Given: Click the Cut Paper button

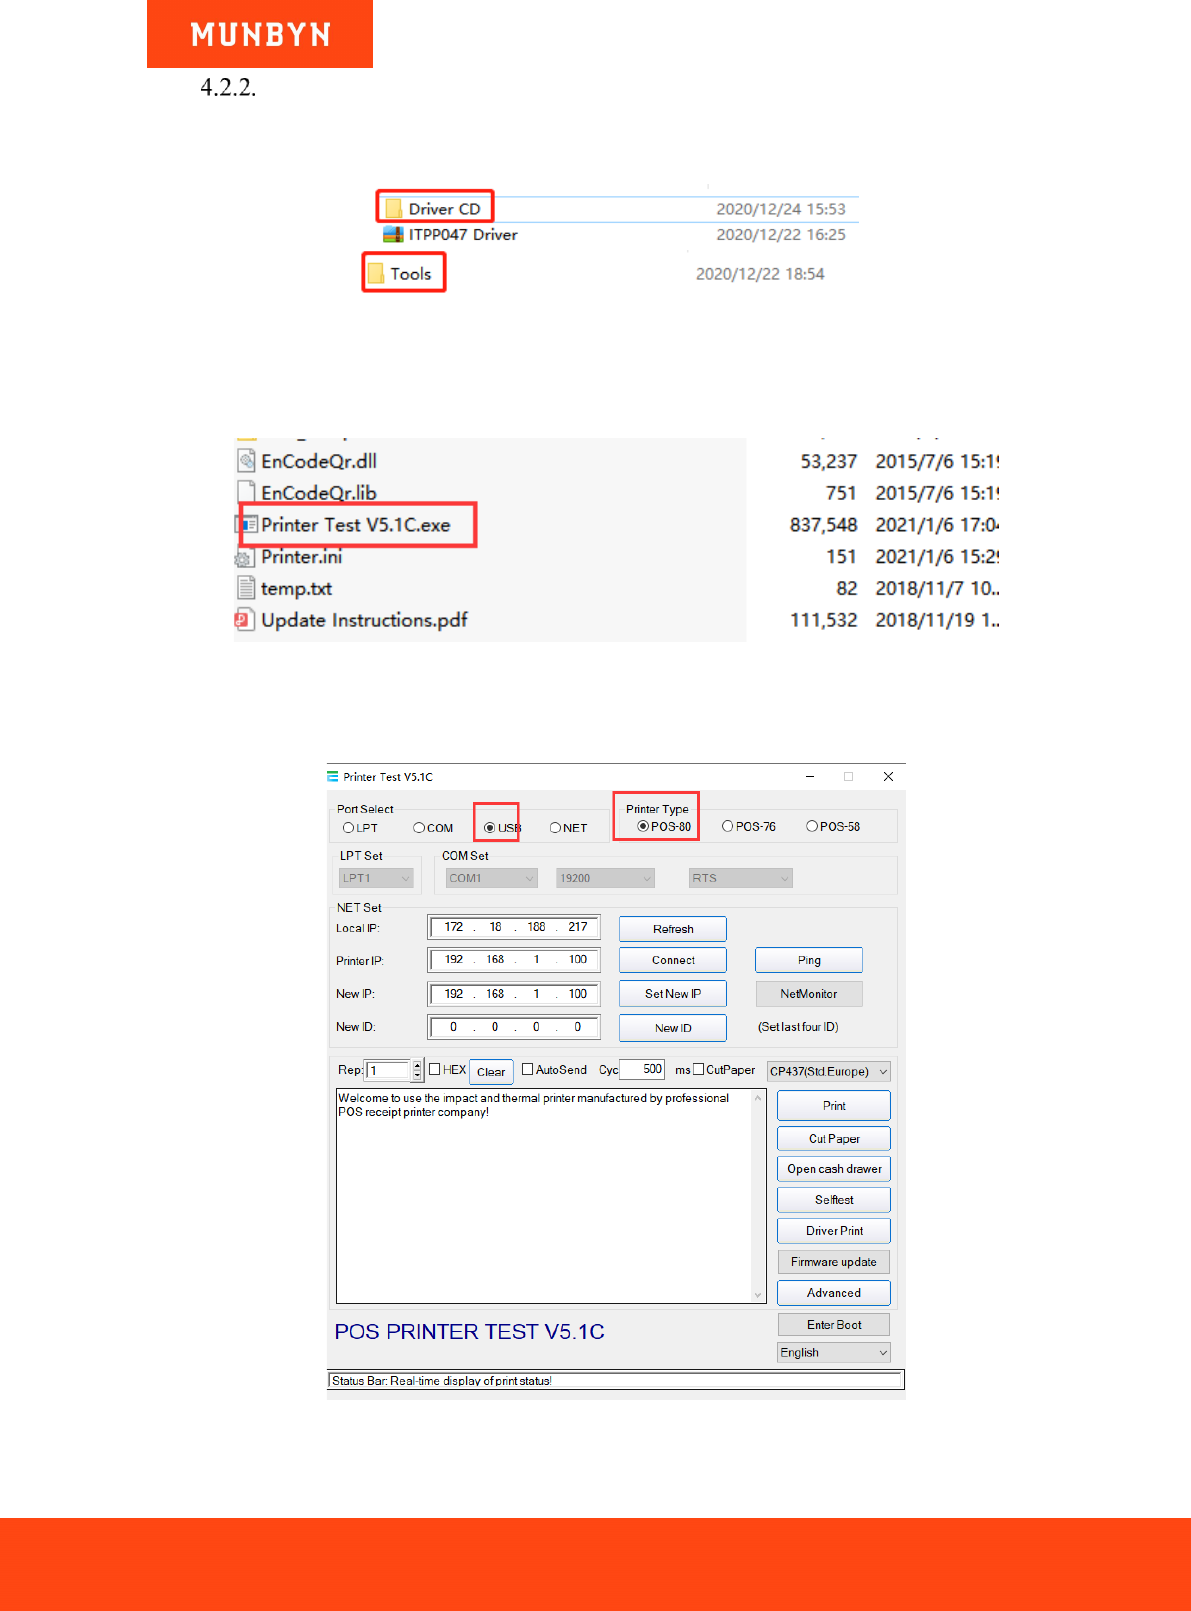Looking at the screenshot, I should click(834, 1139).
